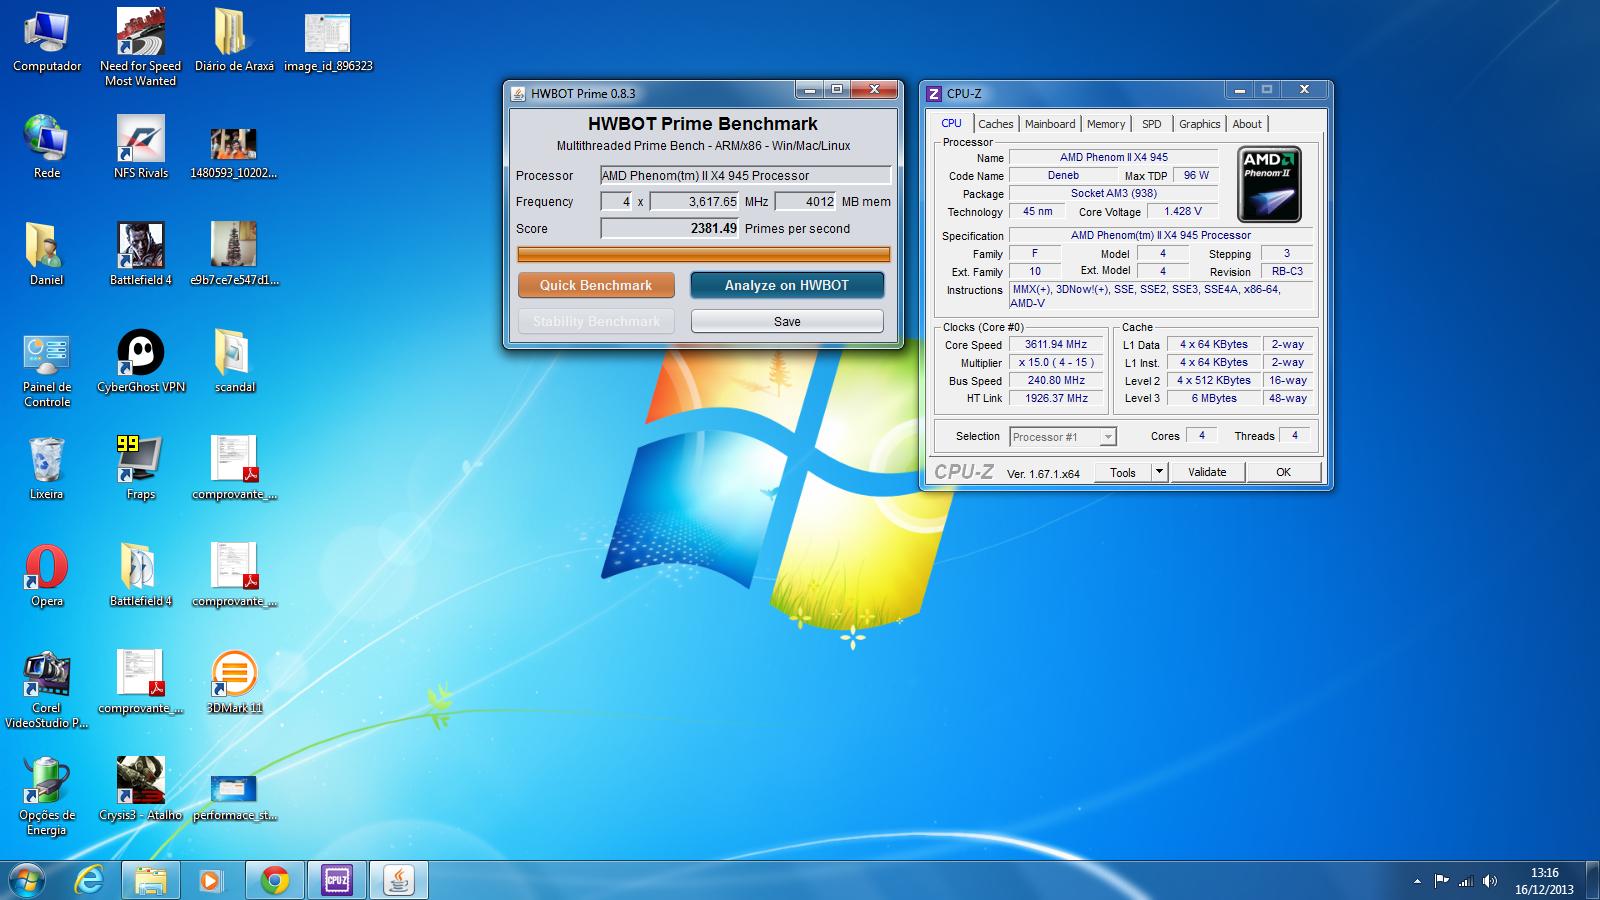Click Analyze on HWBOT button
1600x900 pixels.
click(787, 285)
